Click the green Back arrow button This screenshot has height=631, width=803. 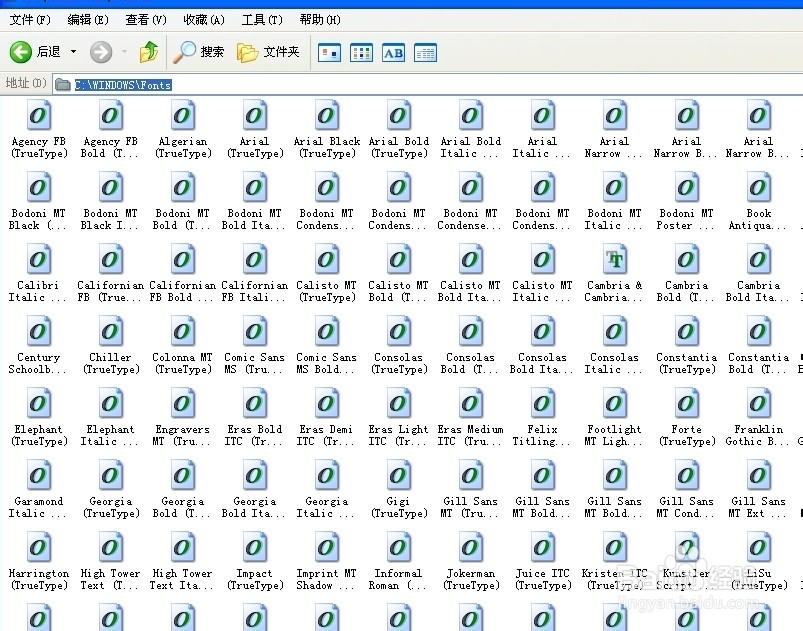tap(21, 52)
